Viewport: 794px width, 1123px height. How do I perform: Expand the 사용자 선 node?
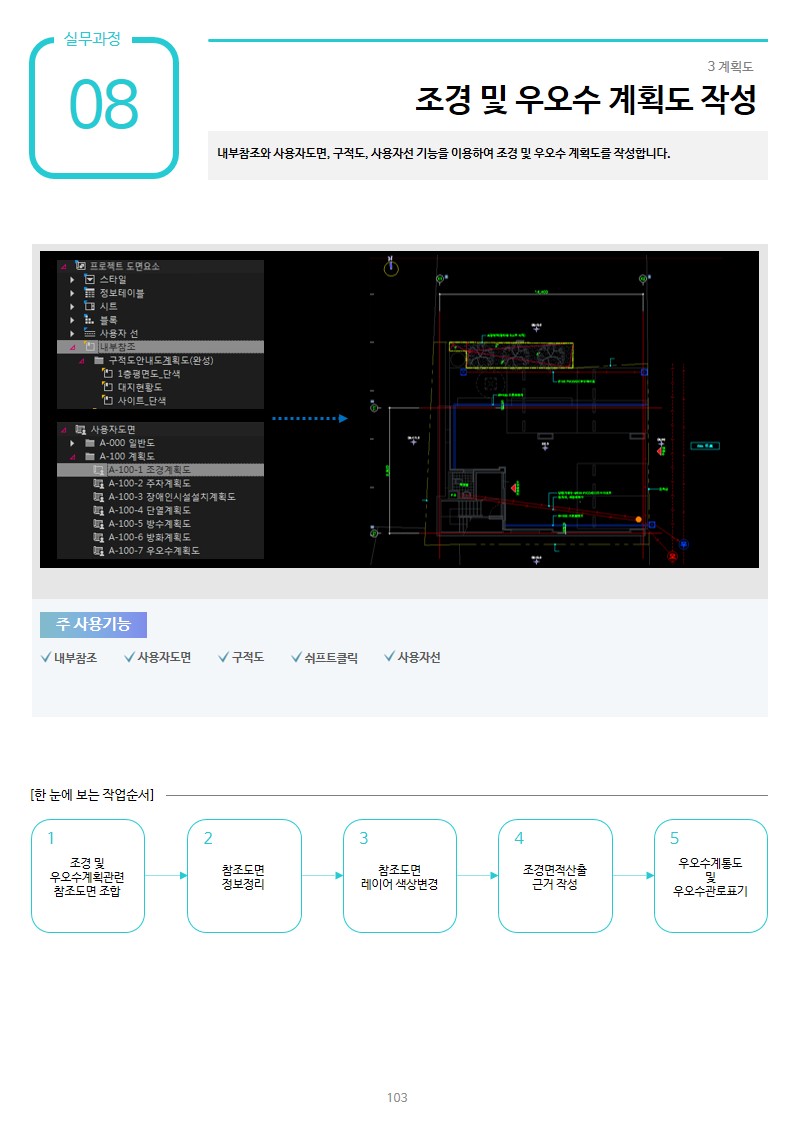coord(72,334)
